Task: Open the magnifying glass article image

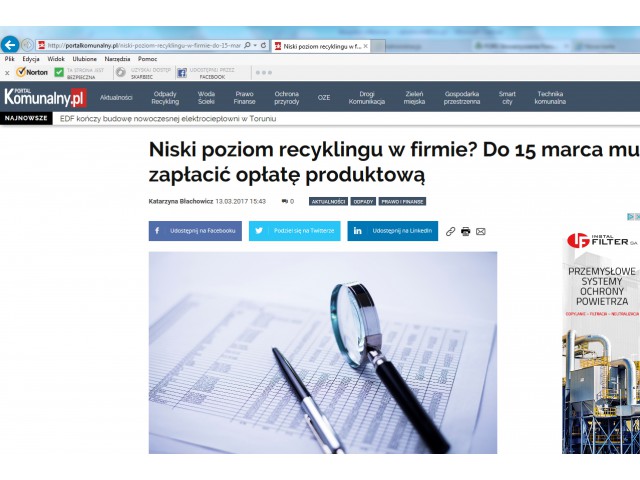Action: point(323,353)
